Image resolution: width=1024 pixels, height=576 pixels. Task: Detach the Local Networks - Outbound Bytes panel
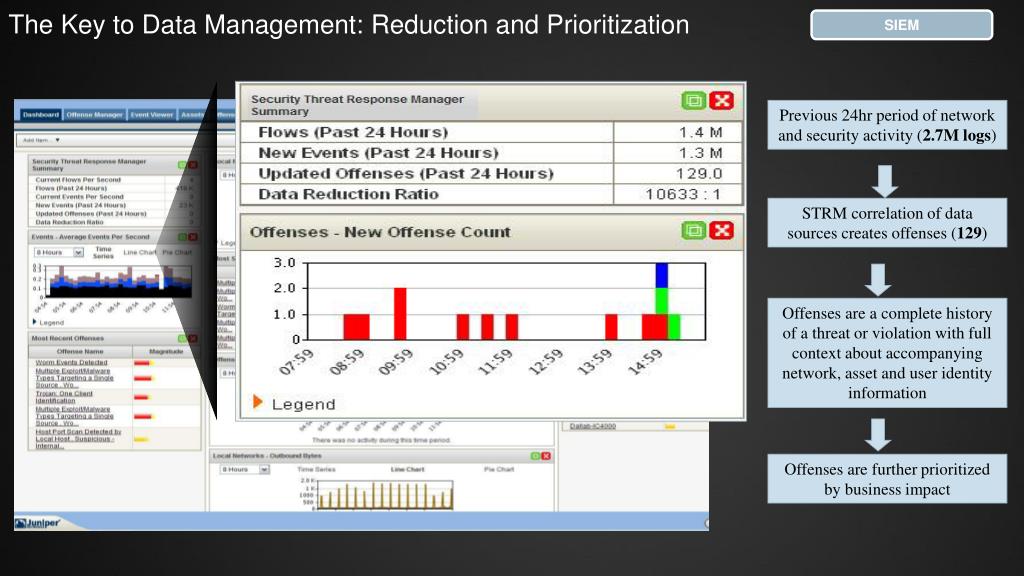point(536,456)
